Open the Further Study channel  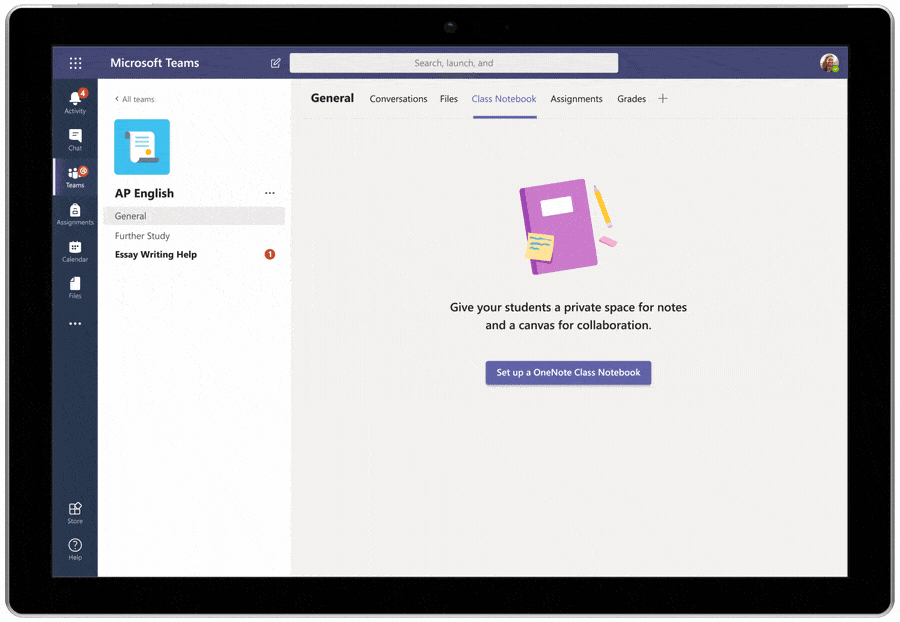pyautogui.click(x=142, y=236)
